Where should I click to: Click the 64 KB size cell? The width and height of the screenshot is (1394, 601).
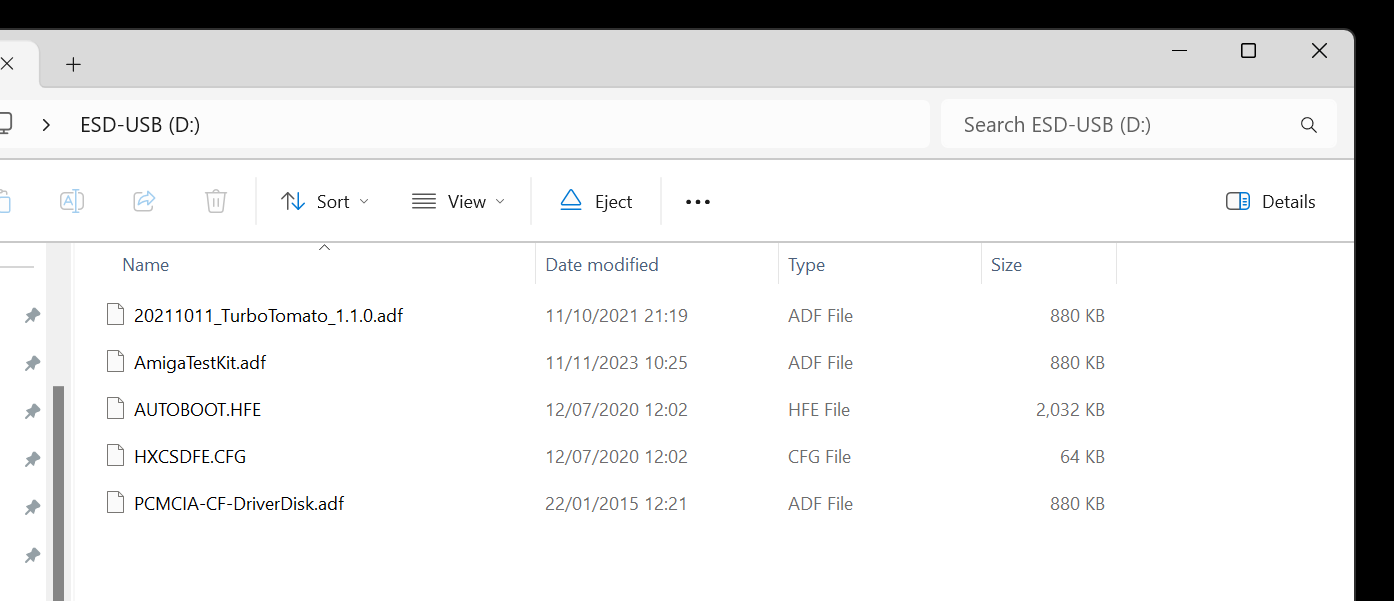[1082, 456]
